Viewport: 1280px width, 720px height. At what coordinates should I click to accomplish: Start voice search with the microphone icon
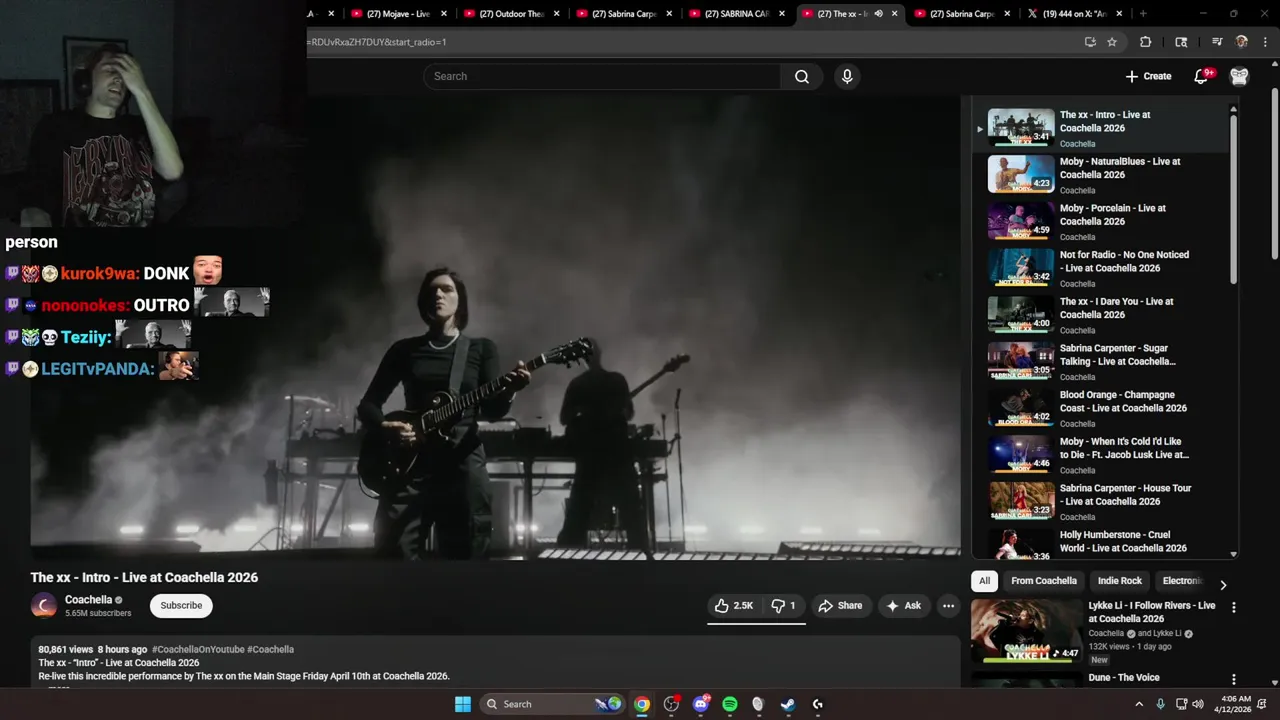847,76
